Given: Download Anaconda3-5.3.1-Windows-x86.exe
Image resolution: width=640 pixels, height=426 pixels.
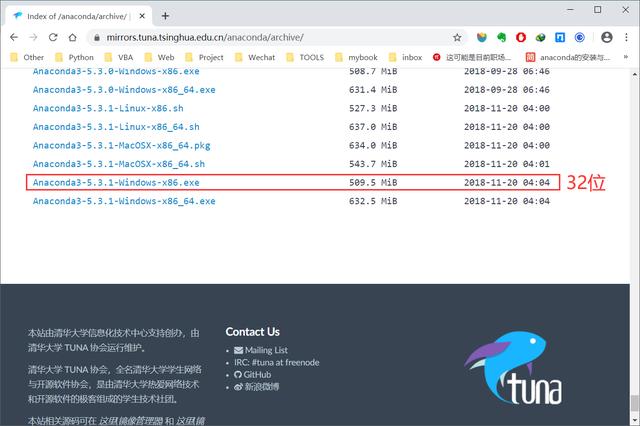Looking at the screenshot, I should click(x=116, y=182).
